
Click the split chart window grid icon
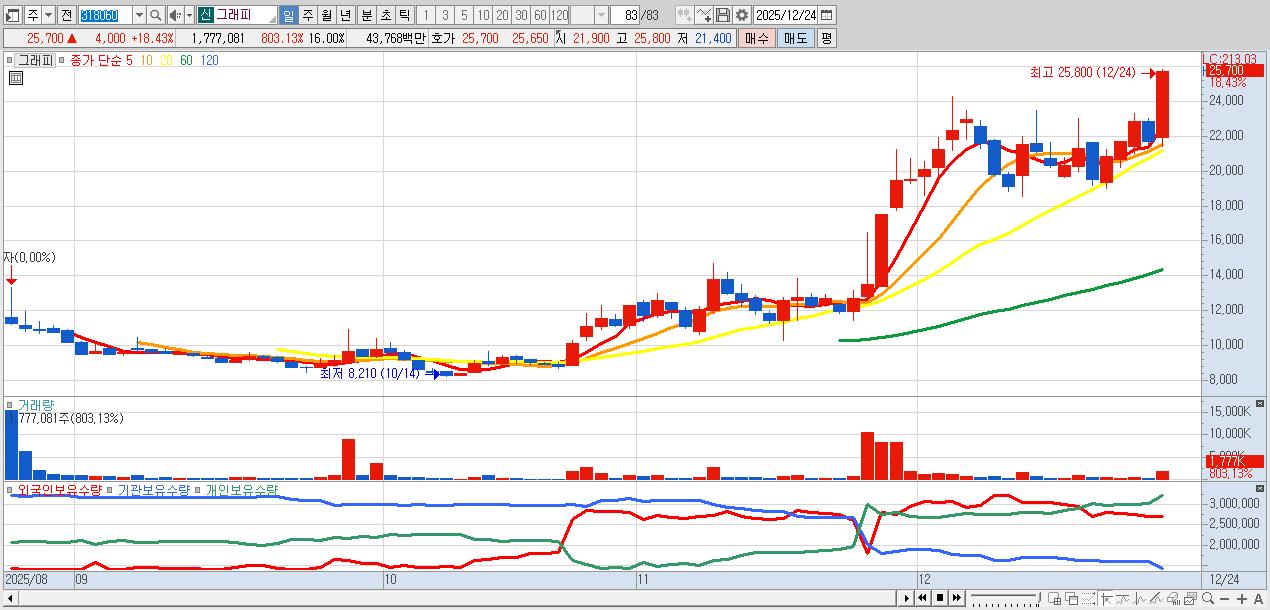click(x=1054, y=598)
